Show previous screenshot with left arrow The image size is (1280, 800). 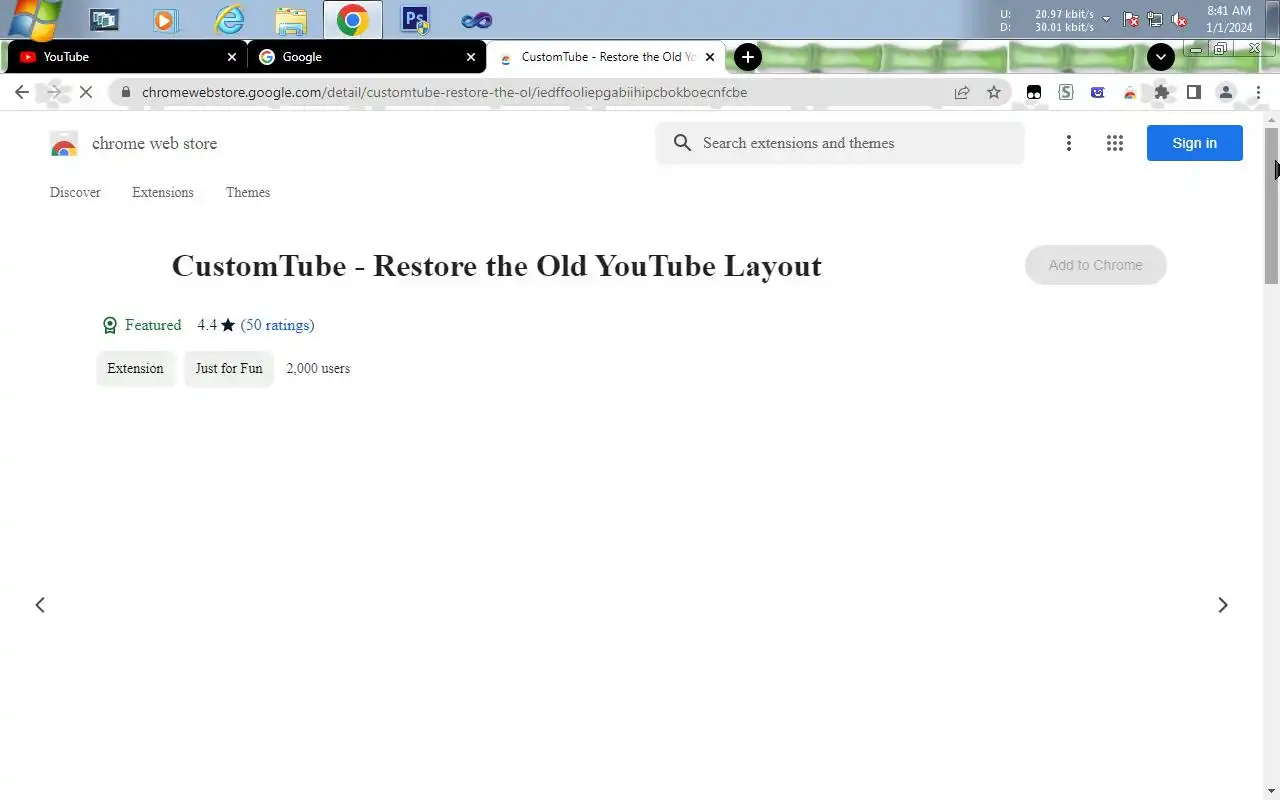(x=40, y=605)
